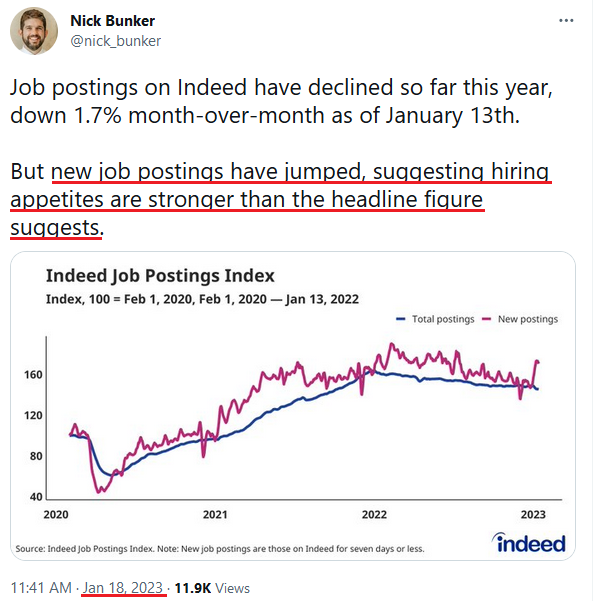This screenshot has width=603, height=601.
Task: Click the pink New postings legend marker
Action: [487, 319]
